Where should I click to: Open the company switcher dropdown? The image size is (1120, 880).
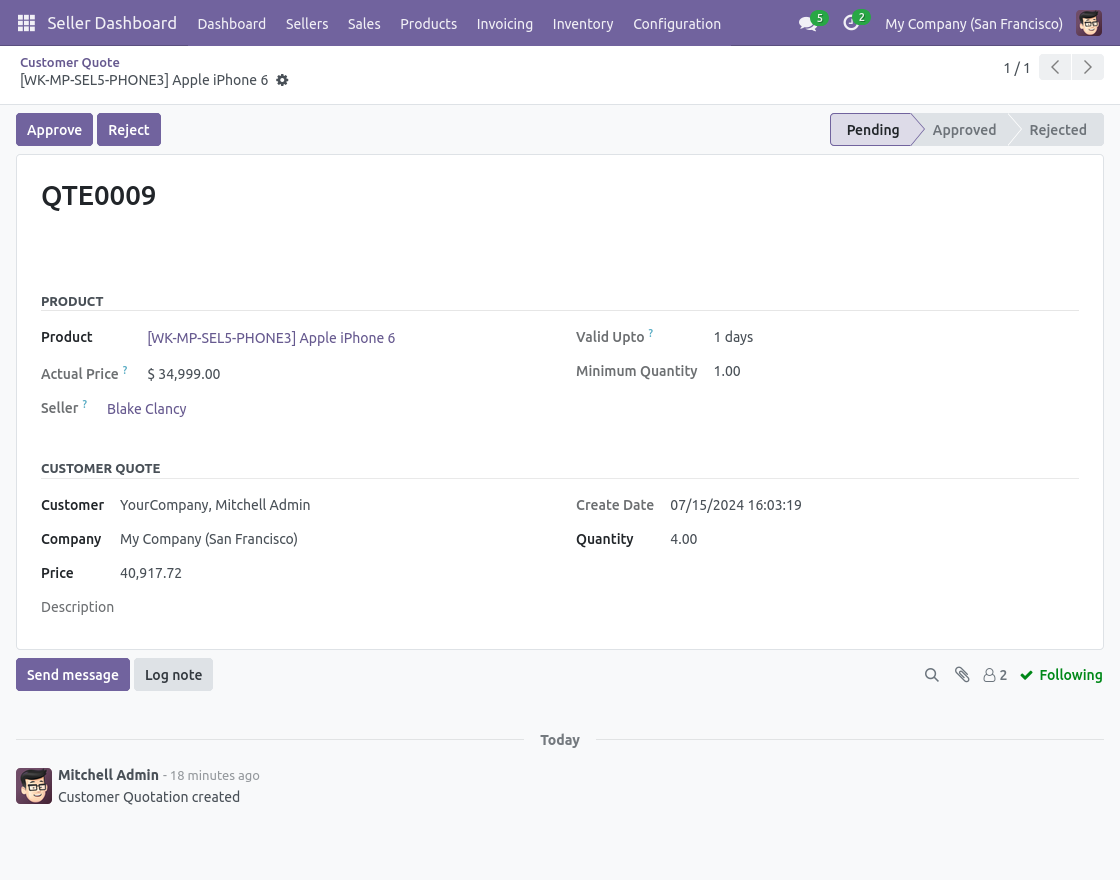973,23
